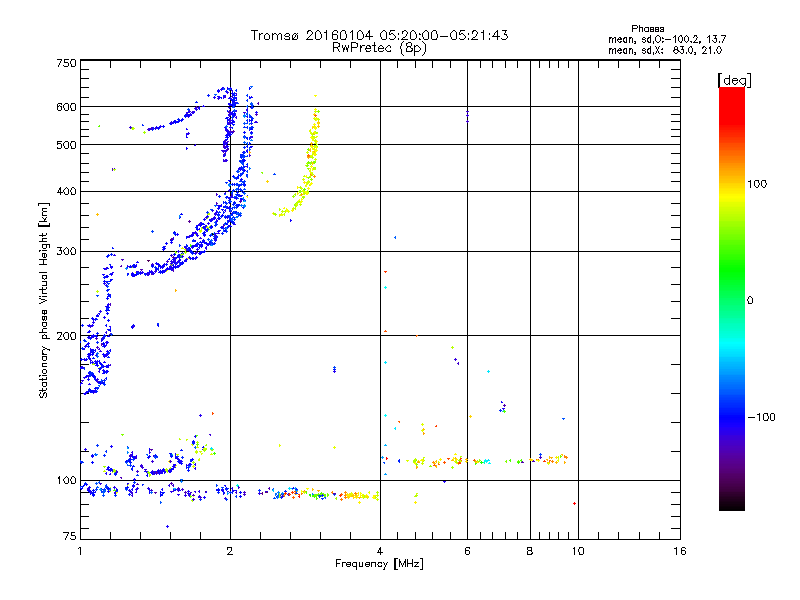Click the '500' height axis tick label

click(x=66, y=145)
